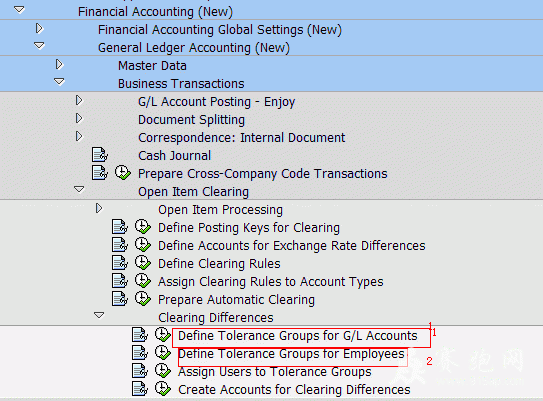Expand the Master Data node
Screen dimensions: 543x401
(59, 64)
